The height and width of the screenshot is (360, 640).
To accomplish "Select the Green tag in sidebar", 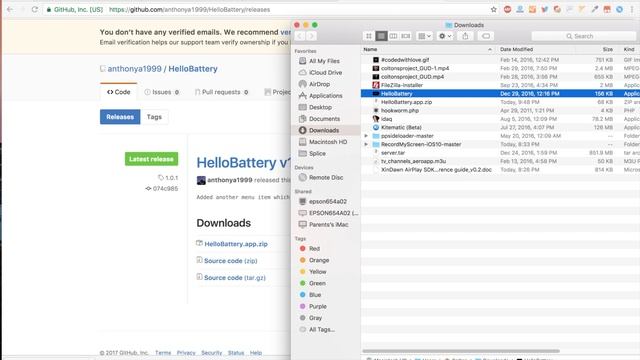I will click(317, 283).
